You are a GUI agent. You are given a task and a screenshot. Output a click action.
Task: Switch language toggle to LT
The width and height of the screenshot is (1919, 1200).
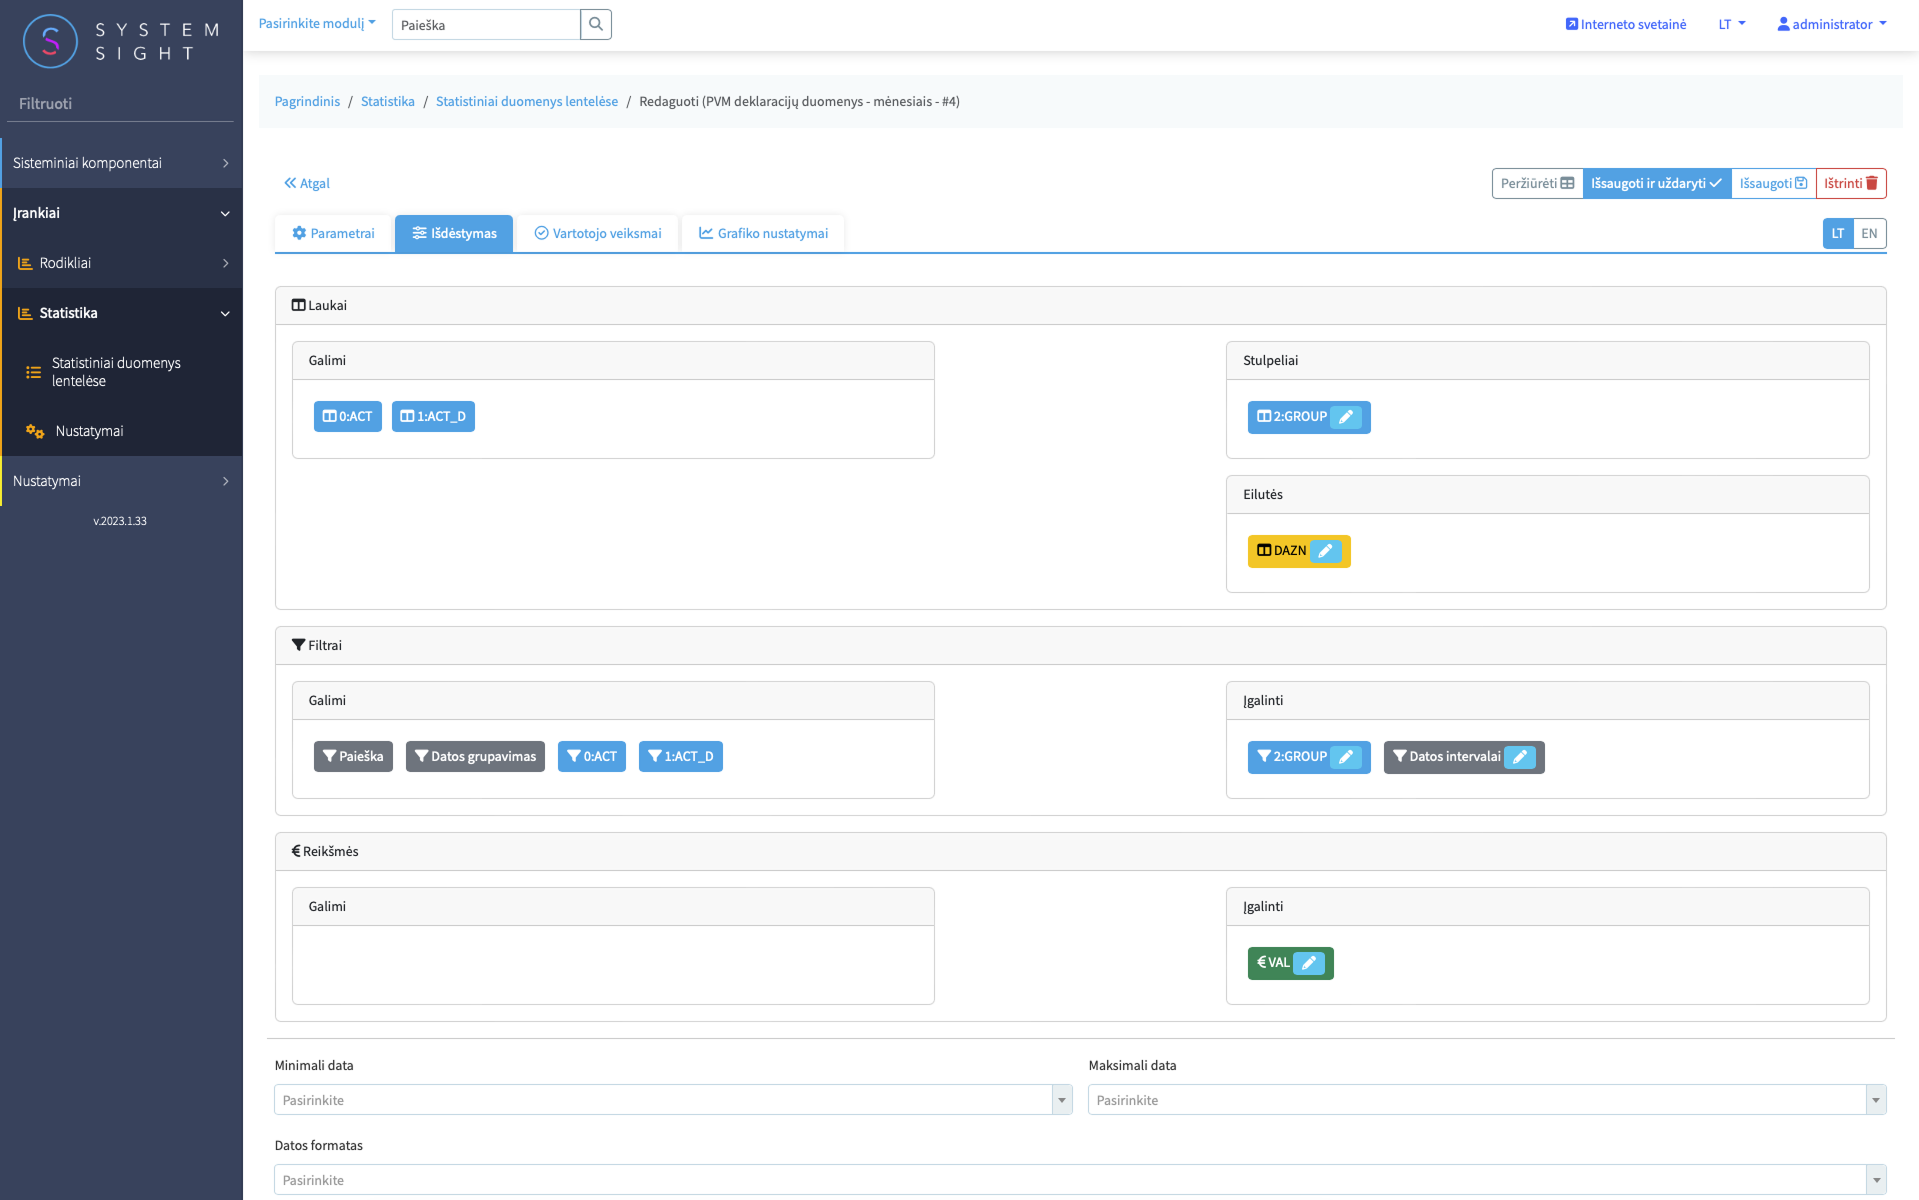click(1838, 233)
